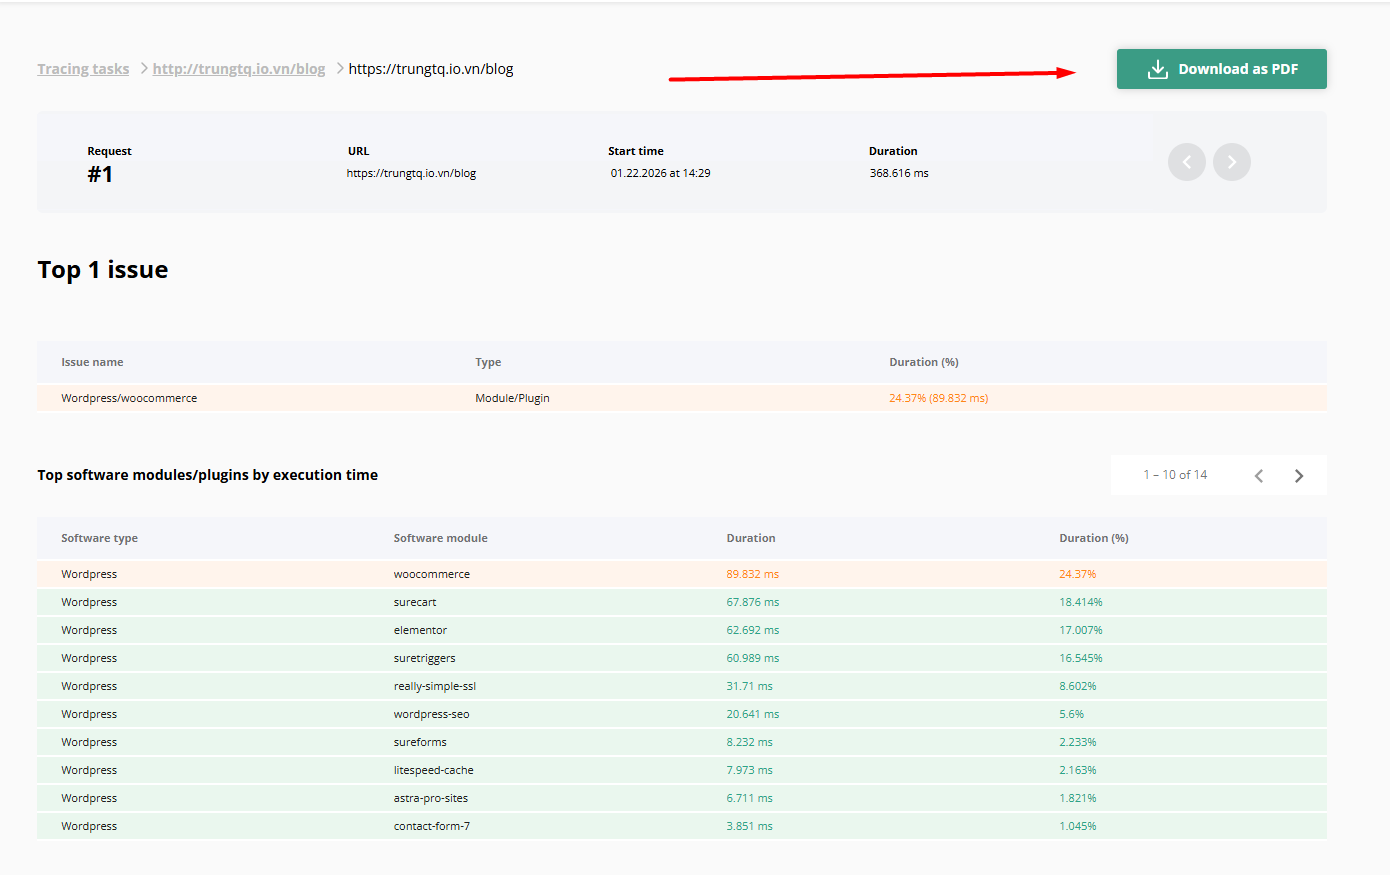The height and width of the screenshot is (875, 1390).
Task: Click the sureforms module cell
Action: [420, 742]
